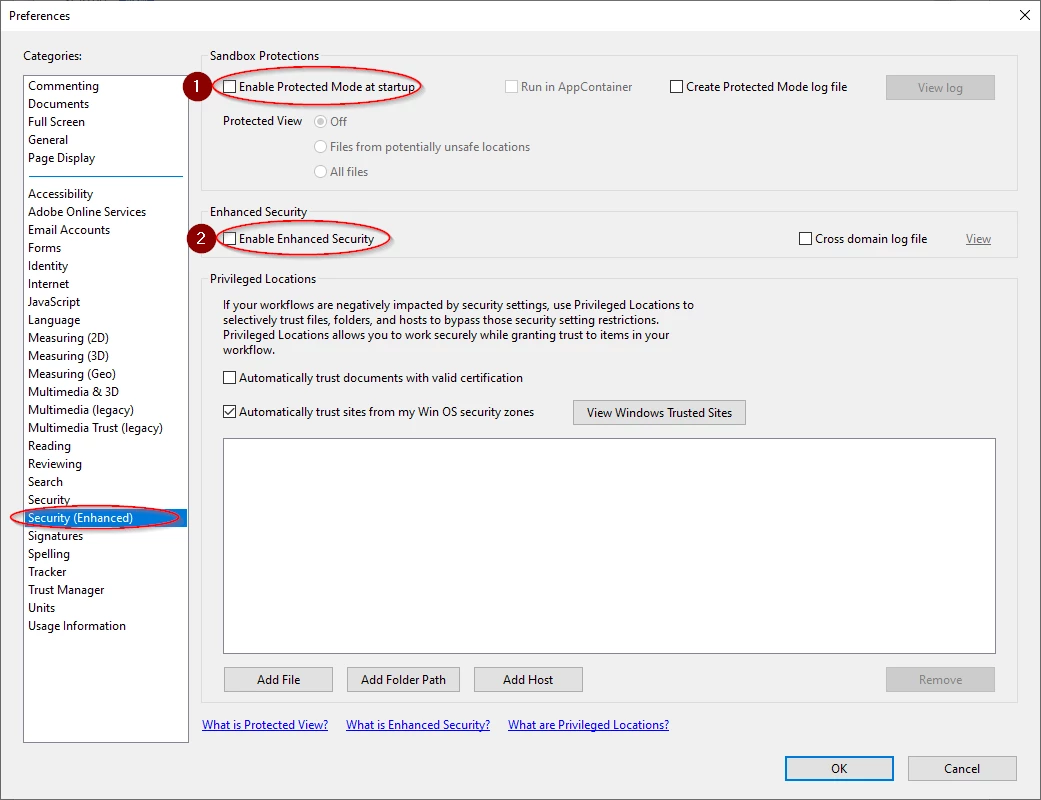Select the Documents category
This screenshot has height=800, width=1041.
coord(58,104)
